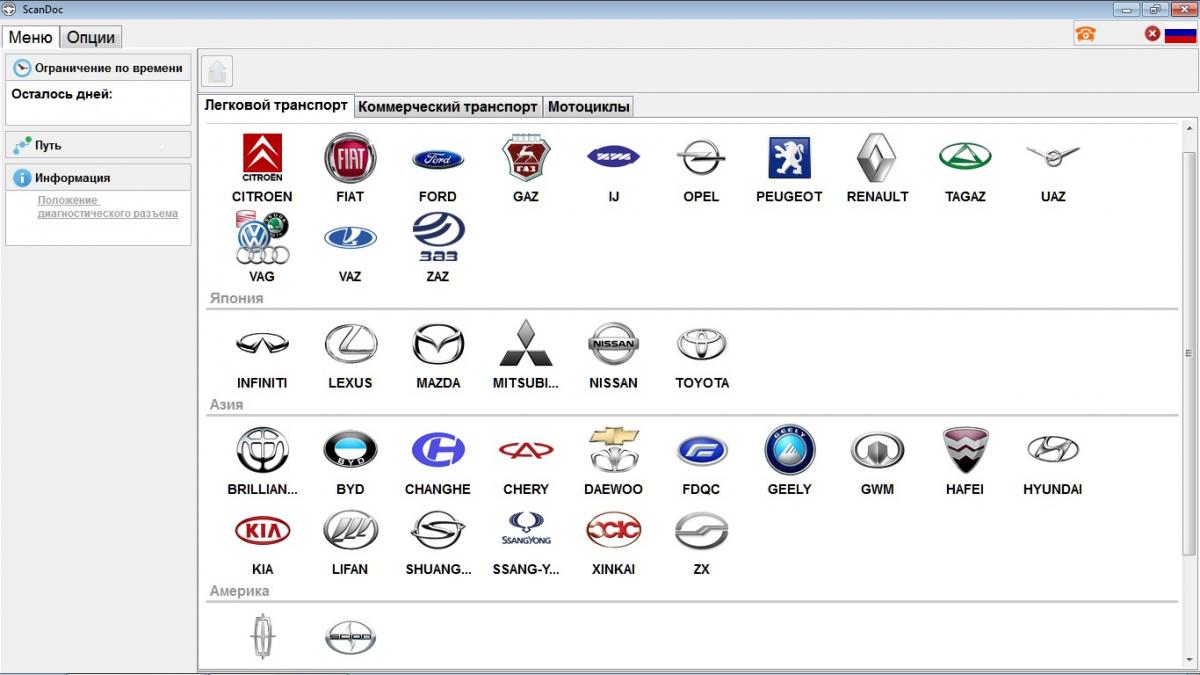Expand the Путь panel header
The image size is (1200, 675).
coord(98,145)
